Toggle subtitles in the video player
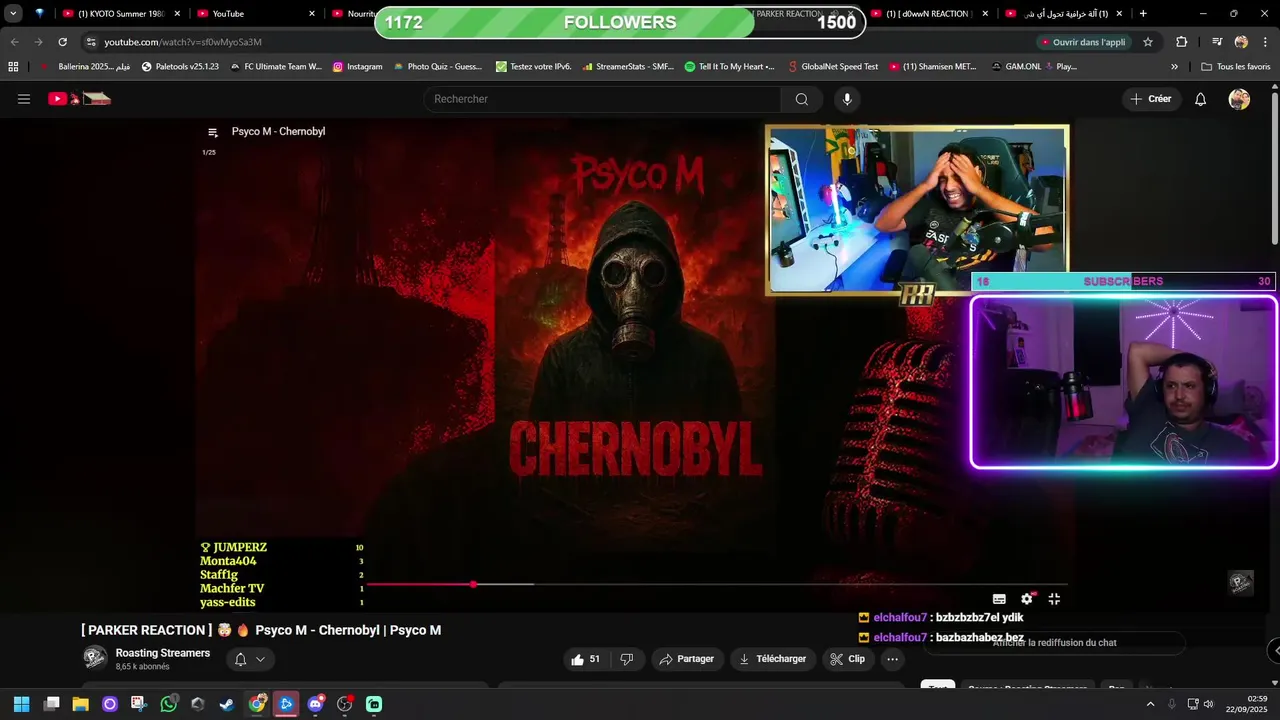This screenshot has height=720, width=1280. pos(998,598)
